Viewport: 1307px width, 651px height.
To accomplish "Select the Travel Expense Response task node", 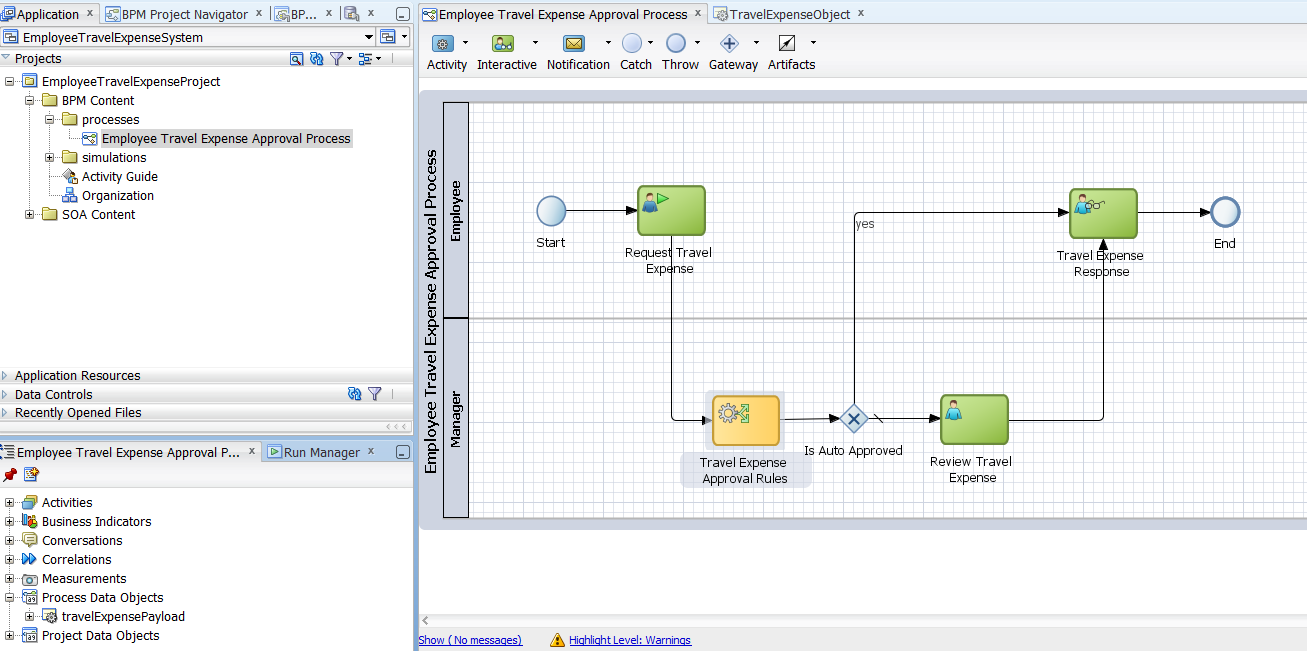I will [x=1103, y=213].
